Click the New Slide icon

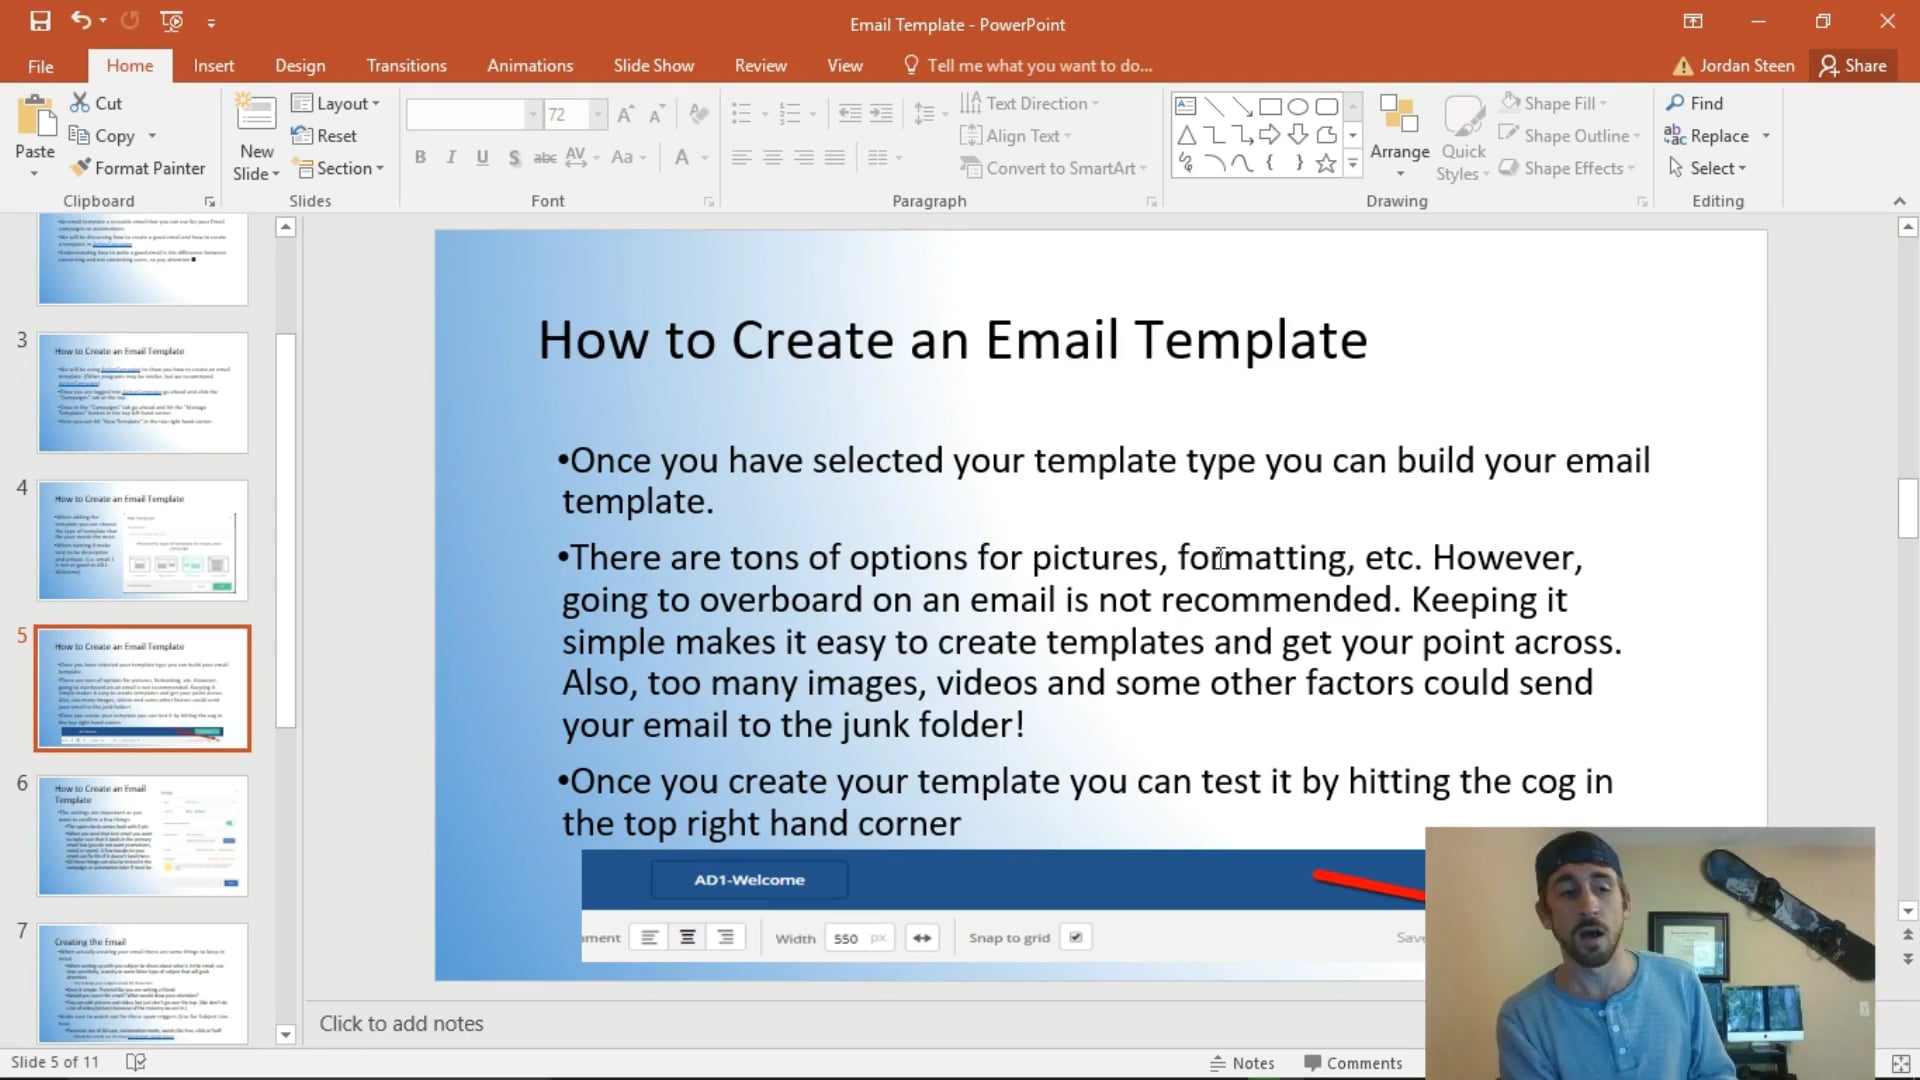click(256, 114)
